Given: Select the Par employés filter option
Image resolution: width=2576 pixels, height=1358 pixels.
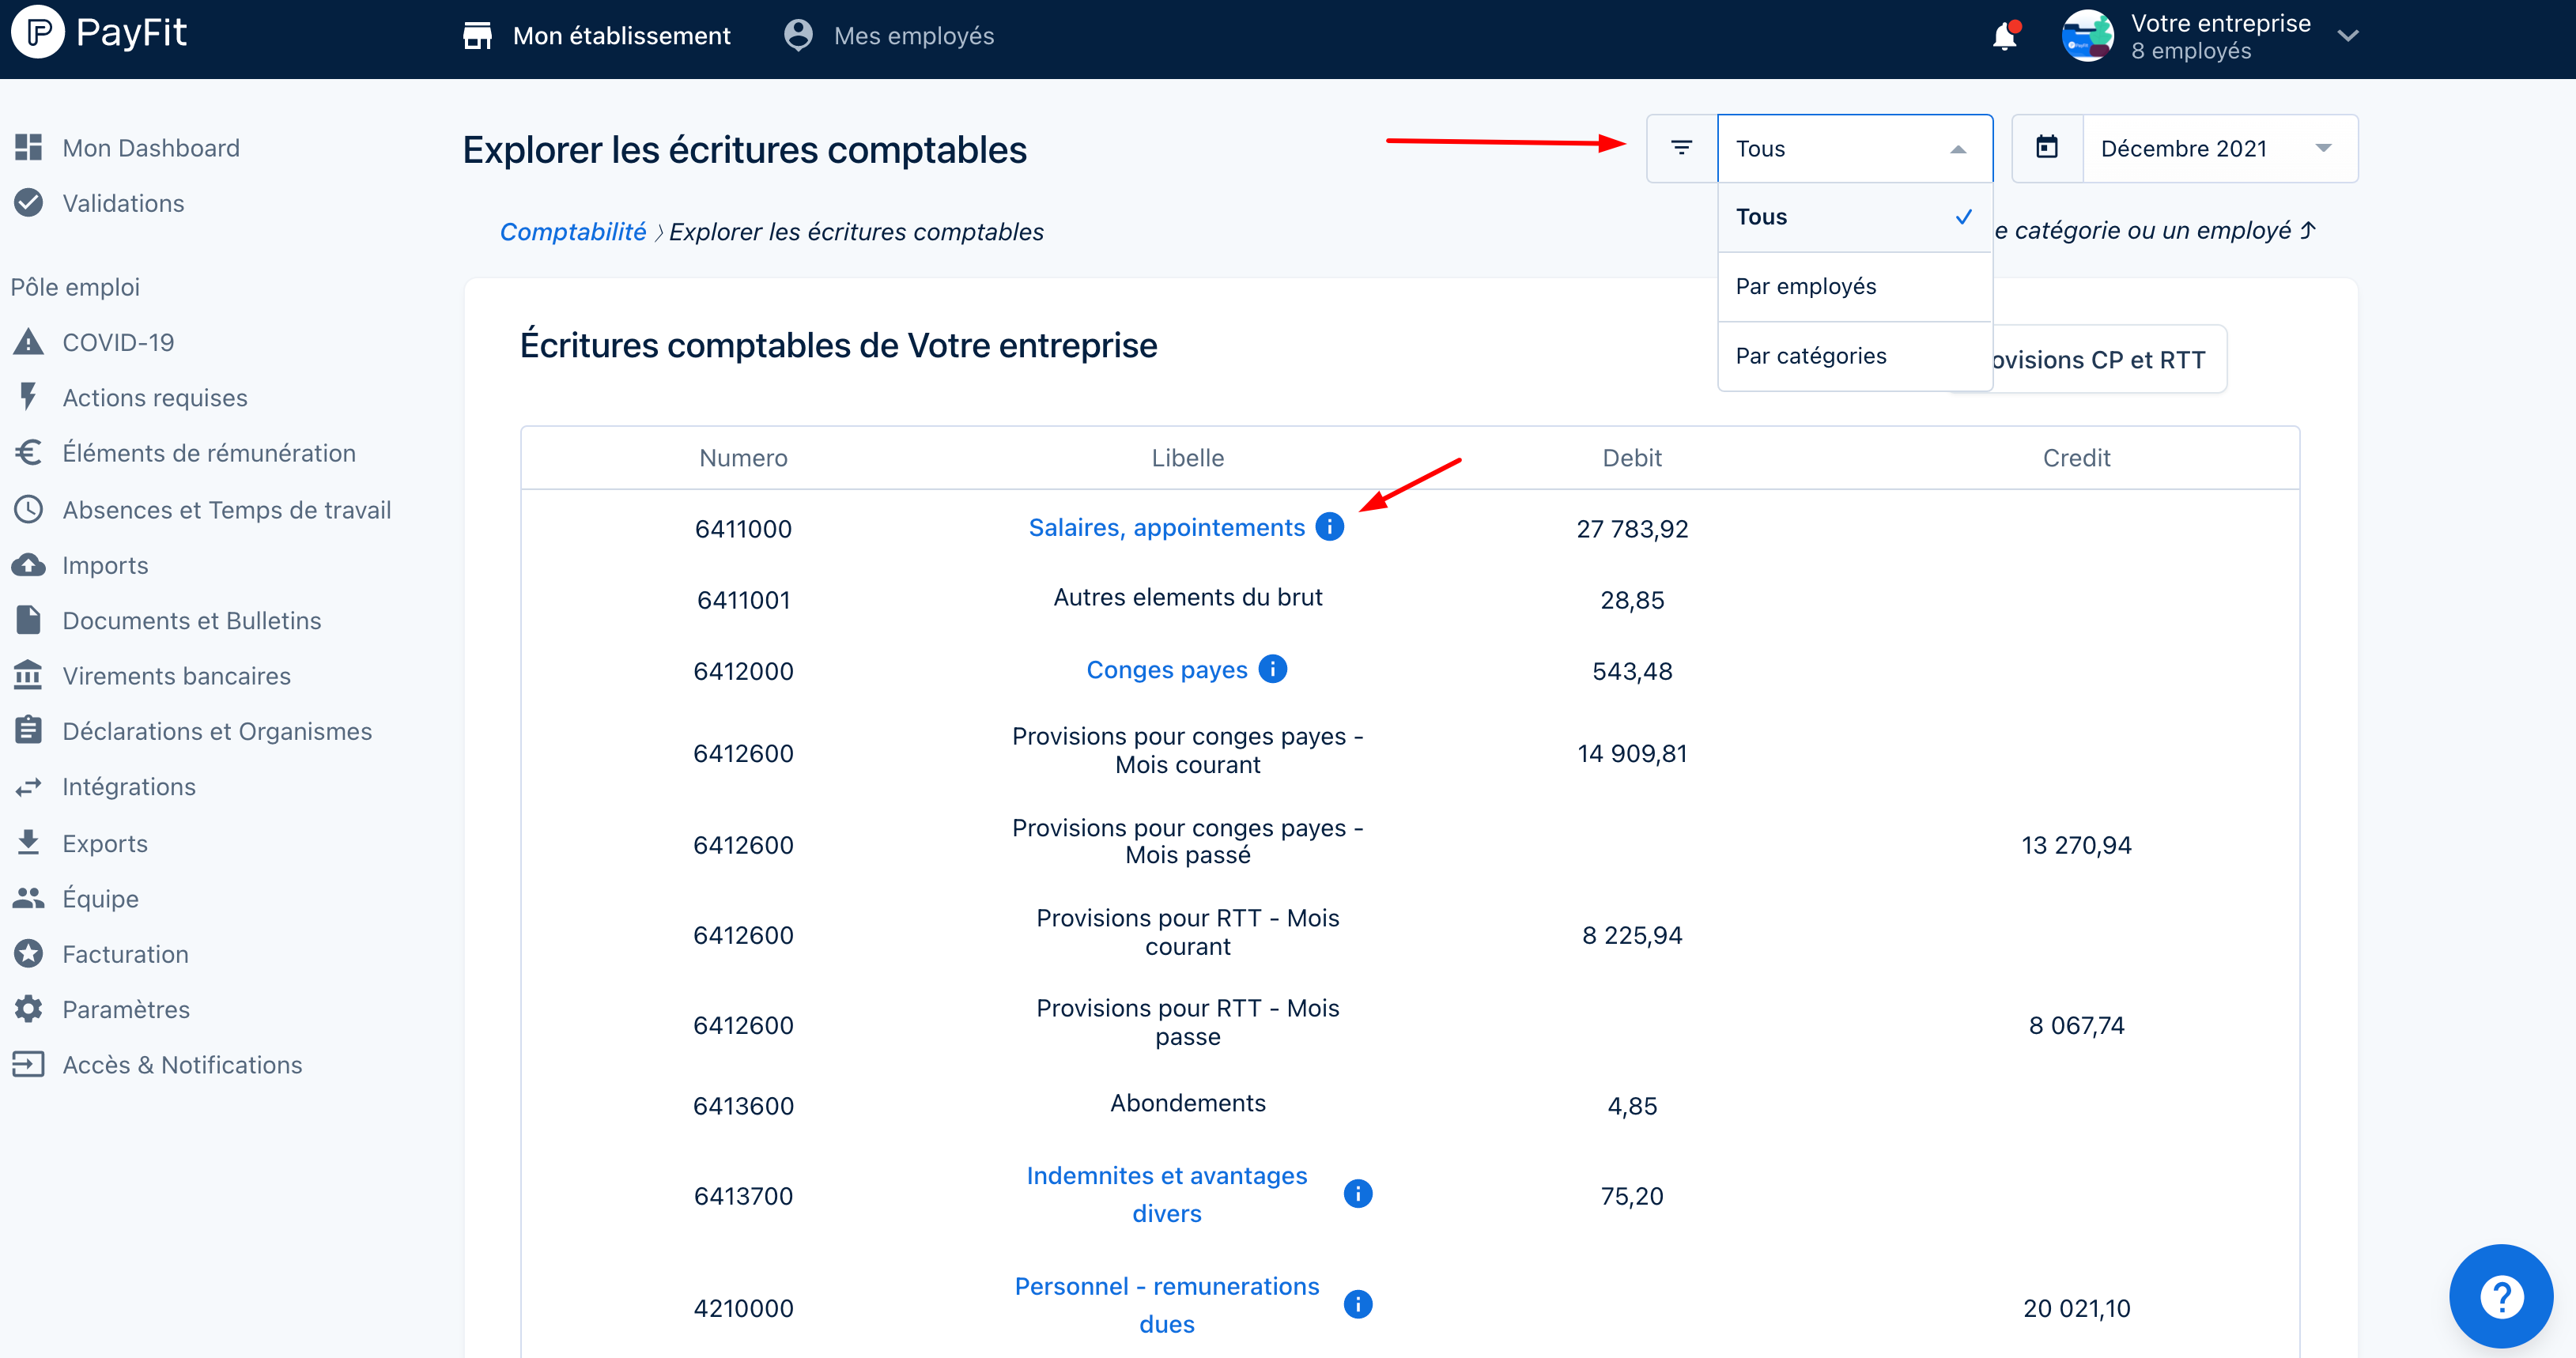Looking at the screenshot, I should pos(1805,286).
